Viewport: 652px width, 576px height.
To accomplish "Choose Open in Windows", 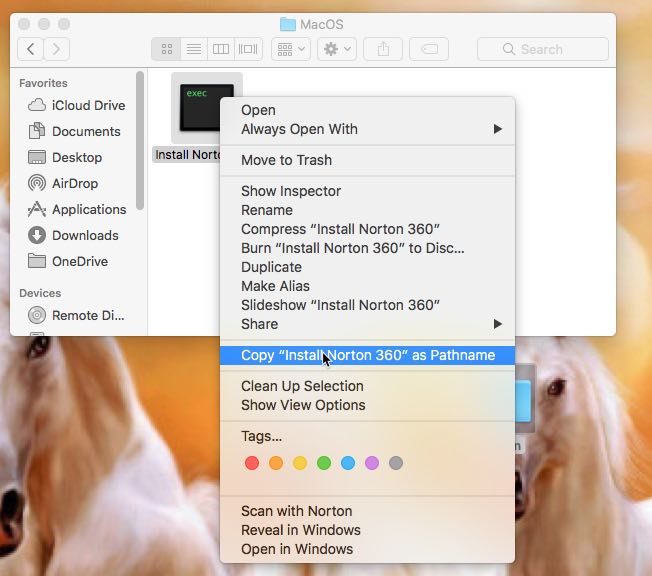I will coord(367,549).
